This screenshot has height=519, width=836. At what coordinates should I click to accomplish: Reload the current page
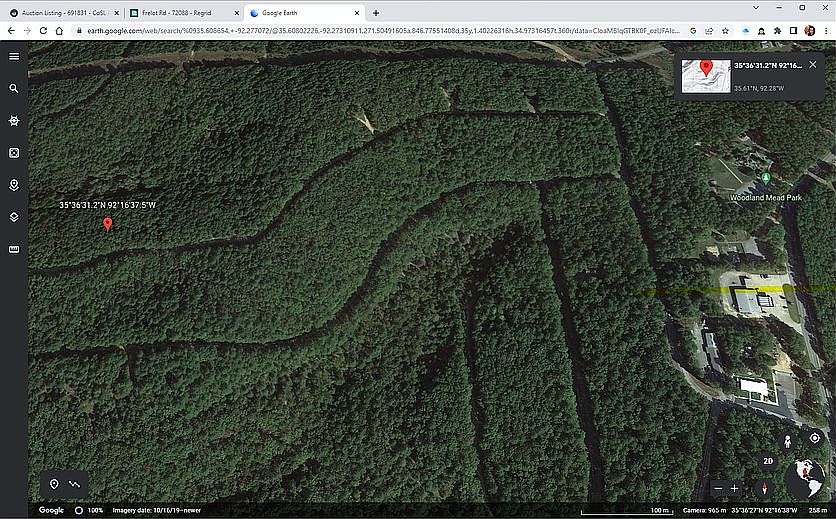coord(43,31)
